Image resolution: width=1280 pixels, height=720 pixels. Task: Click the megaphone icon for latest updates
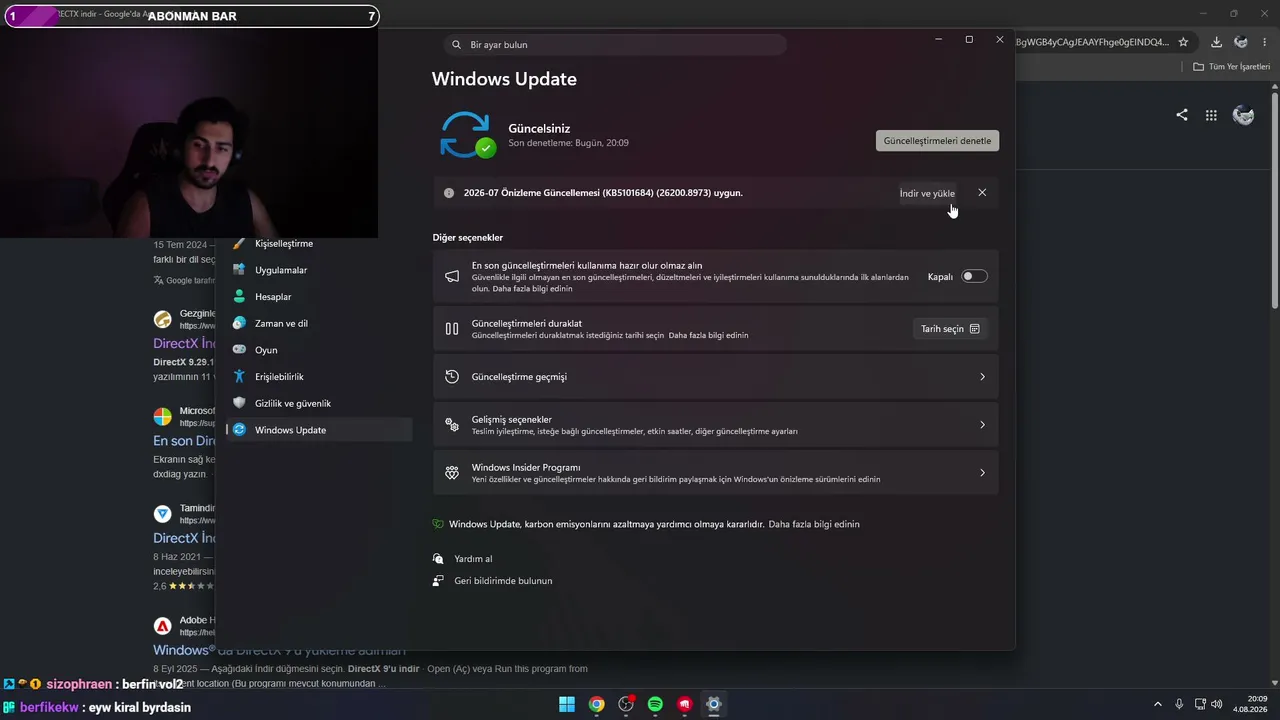pyautogui.click(x=452, y=276)
